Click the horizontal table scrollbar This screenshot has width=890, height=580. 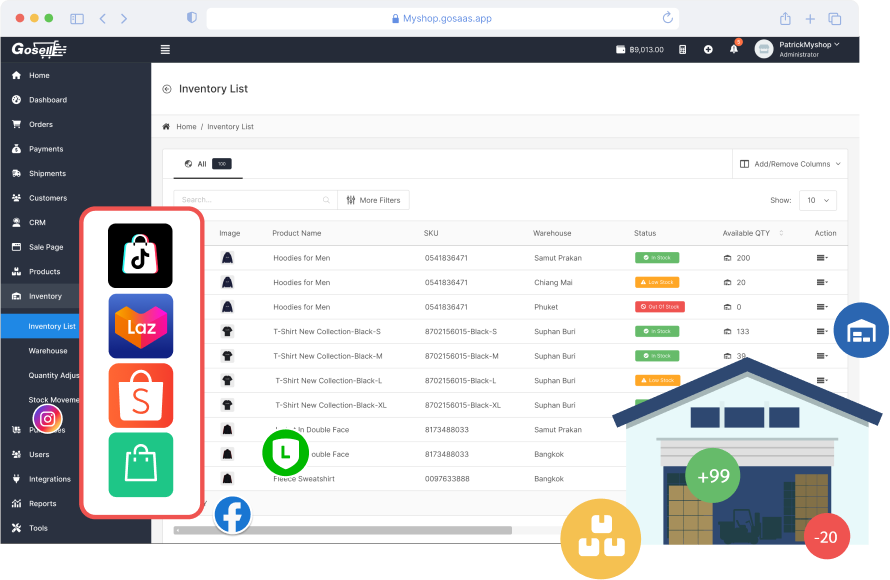(343, 530)
